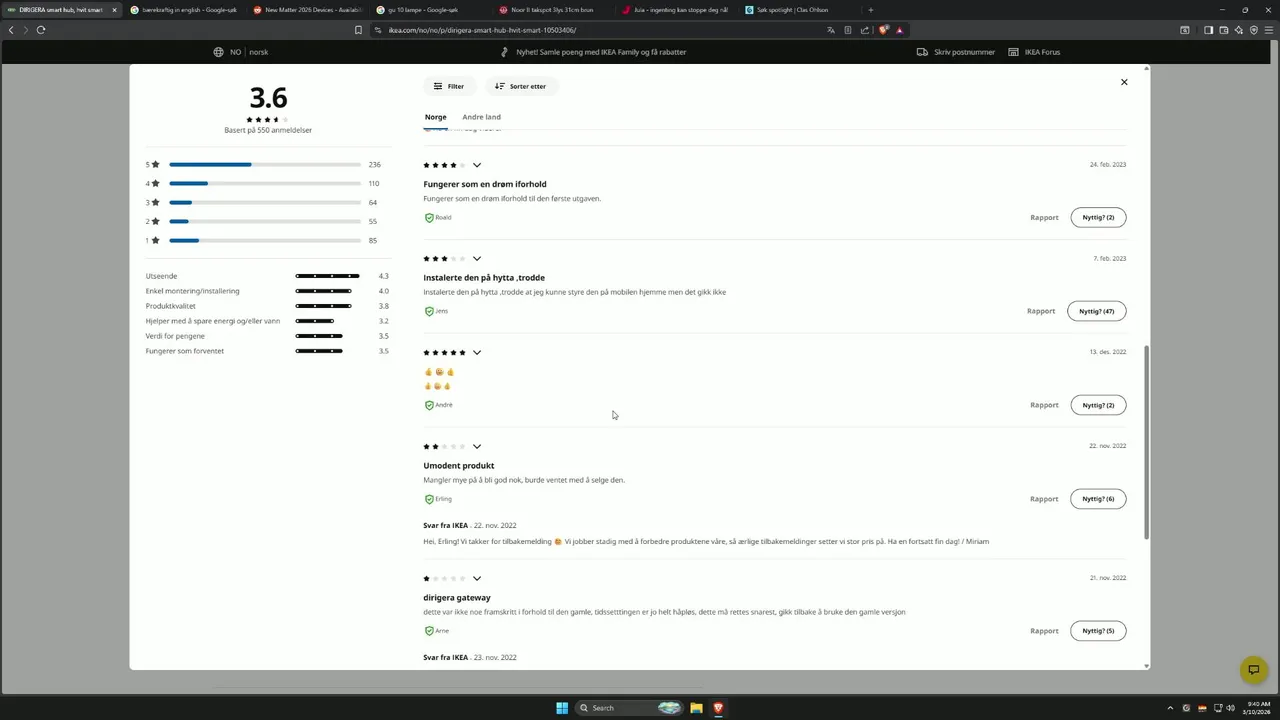Click Nyttig? (47) on Jens's review
This screenshot has width=1280, height=720.
click(x=1097, y=311)
